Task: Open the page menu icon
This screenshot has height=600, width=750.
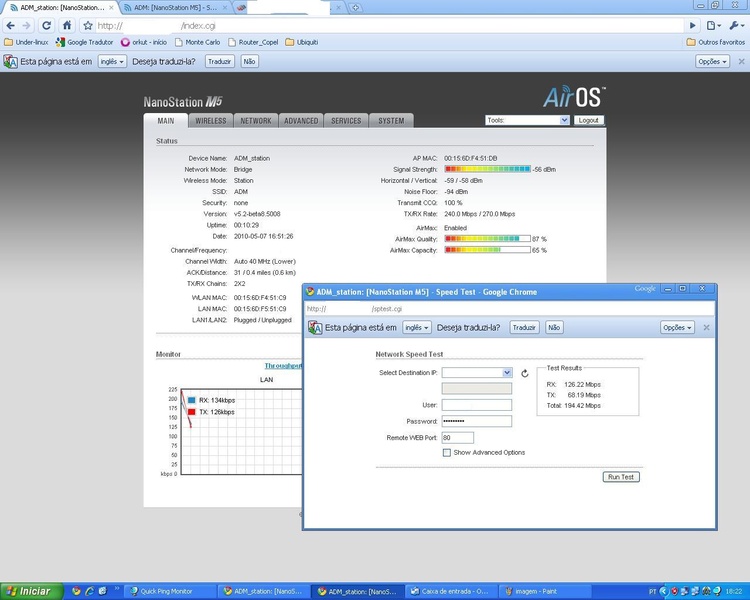Action: 714,25
